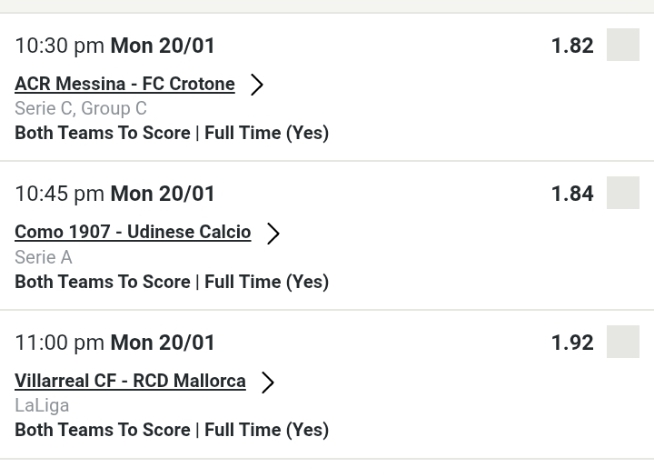Click the 1.82 odds value
Screen dimensions: 654x475
pyautogui.click(x=574, y=46)
